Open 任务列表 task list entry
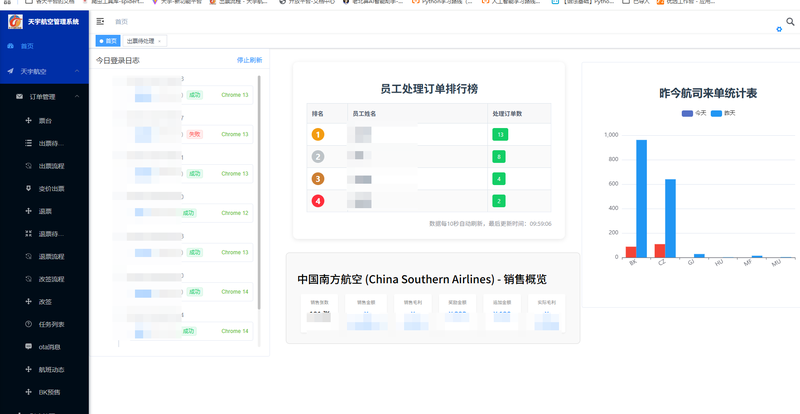The width and height of the screenshot is (800, 414). [x=51, y=324]
